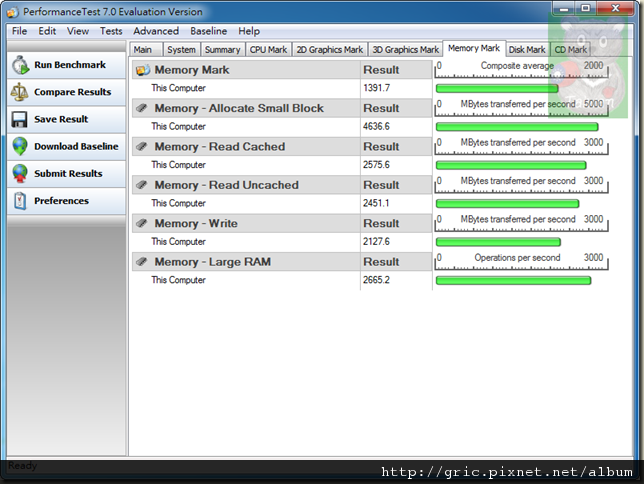Select the Memory Mark tab
This screenshot has width=644, height=484.
click(x=474, y=48)
